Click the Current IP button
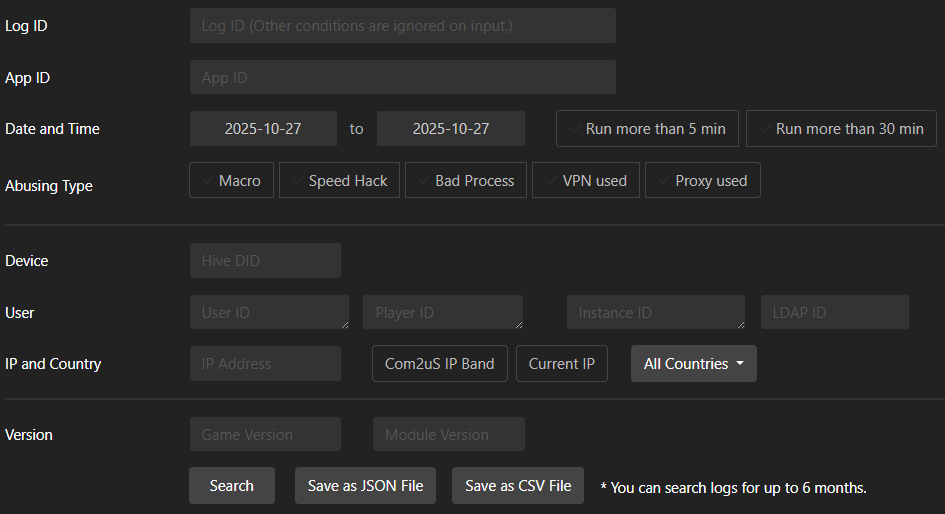The image size is (945, 514). (562, 364)
